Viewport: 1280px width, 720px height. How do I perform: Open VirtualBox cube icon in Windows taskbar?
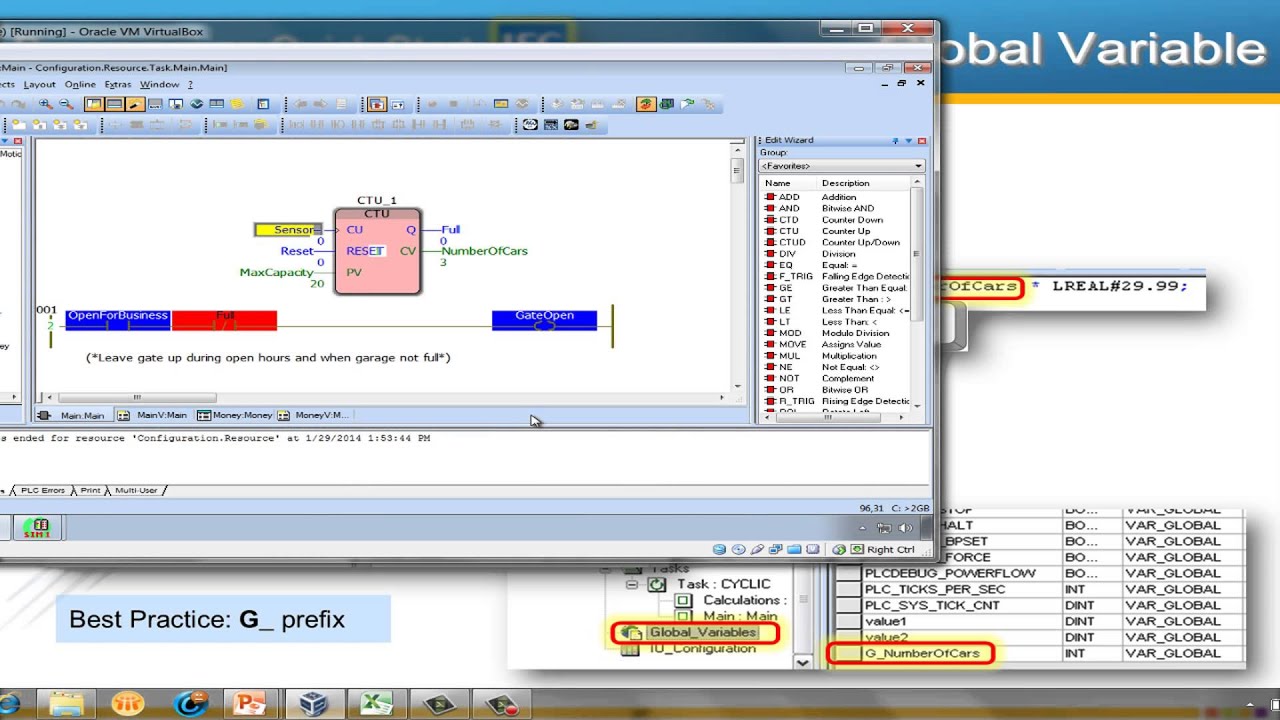pos(313,703)
